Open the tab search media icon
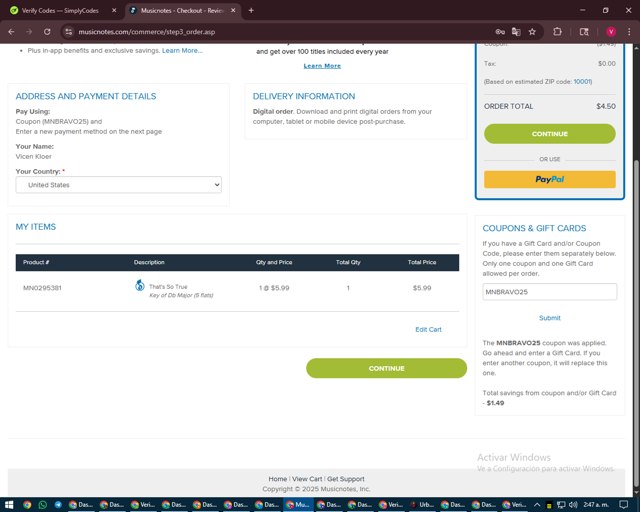The width and height of the screenshot is (640, 512). click(x=584, y=32)
